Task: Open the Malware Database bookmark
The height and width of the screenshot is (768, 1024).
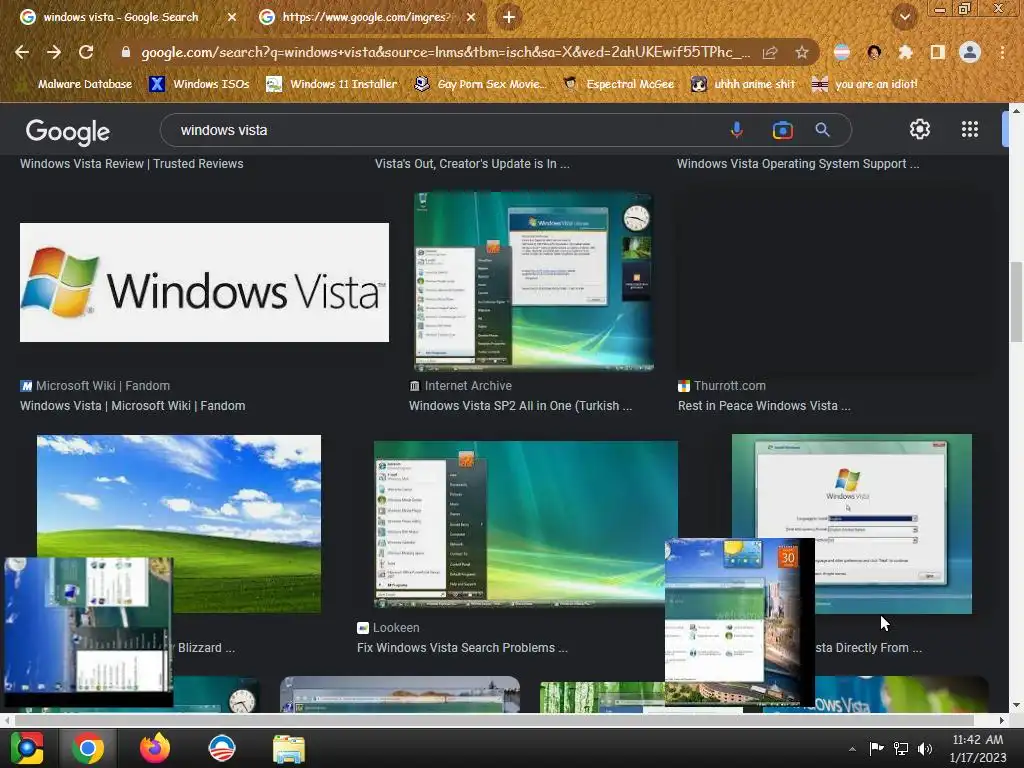Action: (85, 84)
